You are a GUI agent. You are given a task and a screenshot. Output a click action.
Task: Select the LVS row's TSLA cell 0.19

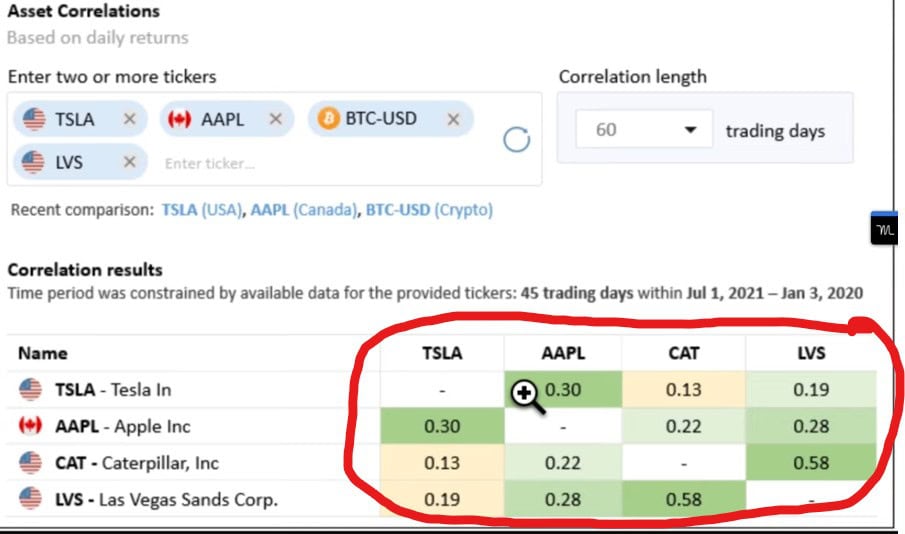(x=442, y=499)
